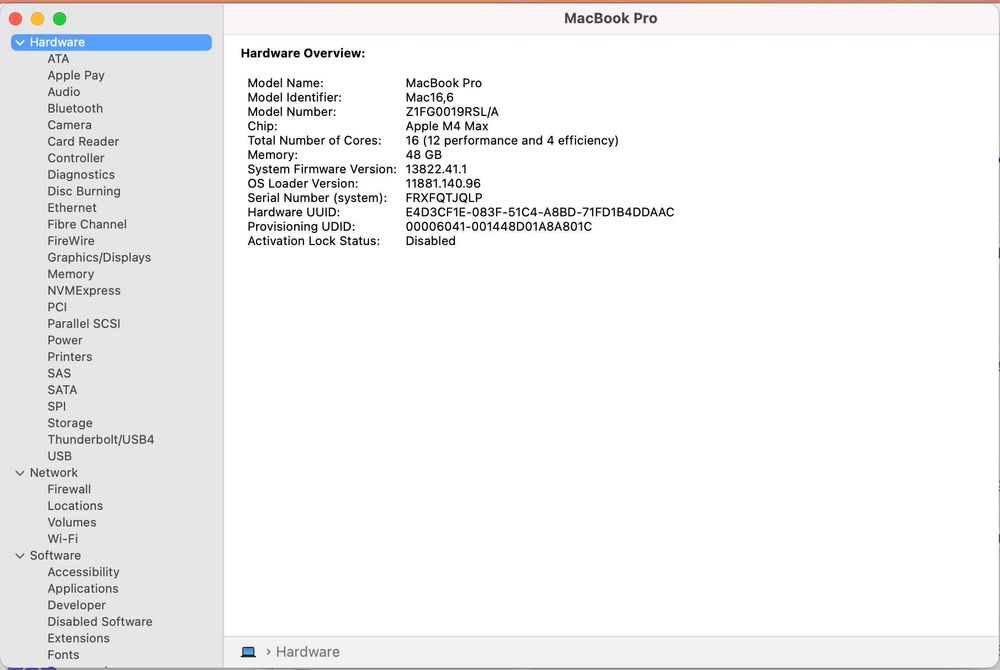This screenshot has width=1000, height=670.
Task: Open the Audio hardware entry
Action: (64, 92)
